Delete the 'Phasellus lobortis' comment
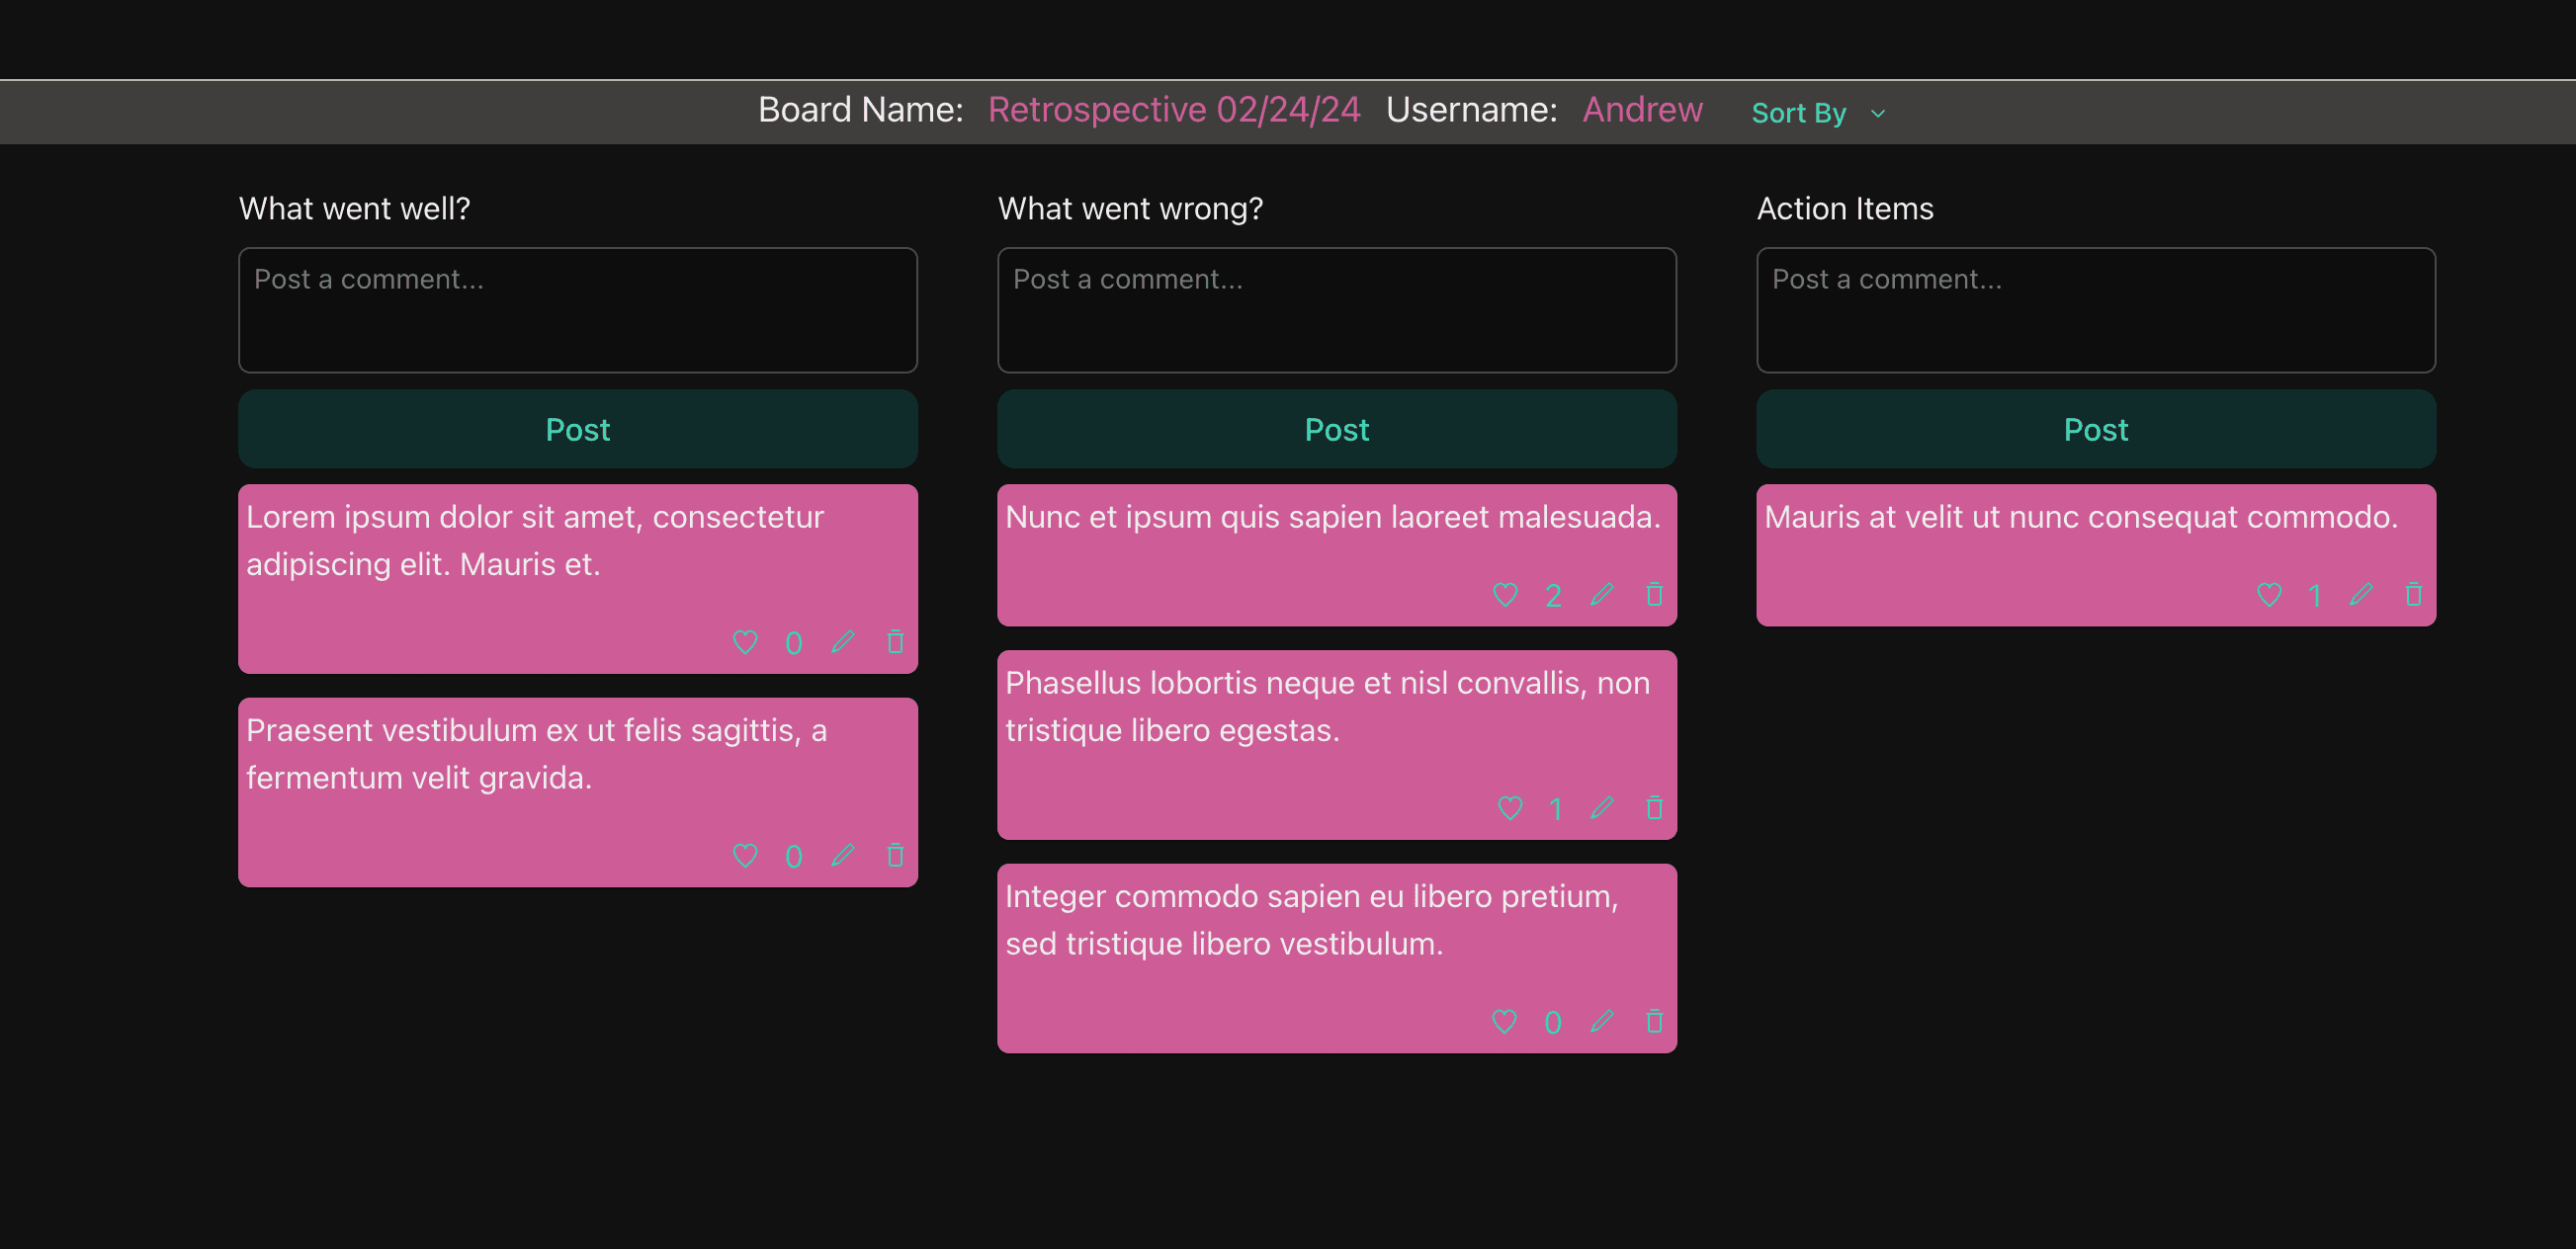Image resolution: width=2576 pixels, height=1249 pixels. click(1654, 808)
